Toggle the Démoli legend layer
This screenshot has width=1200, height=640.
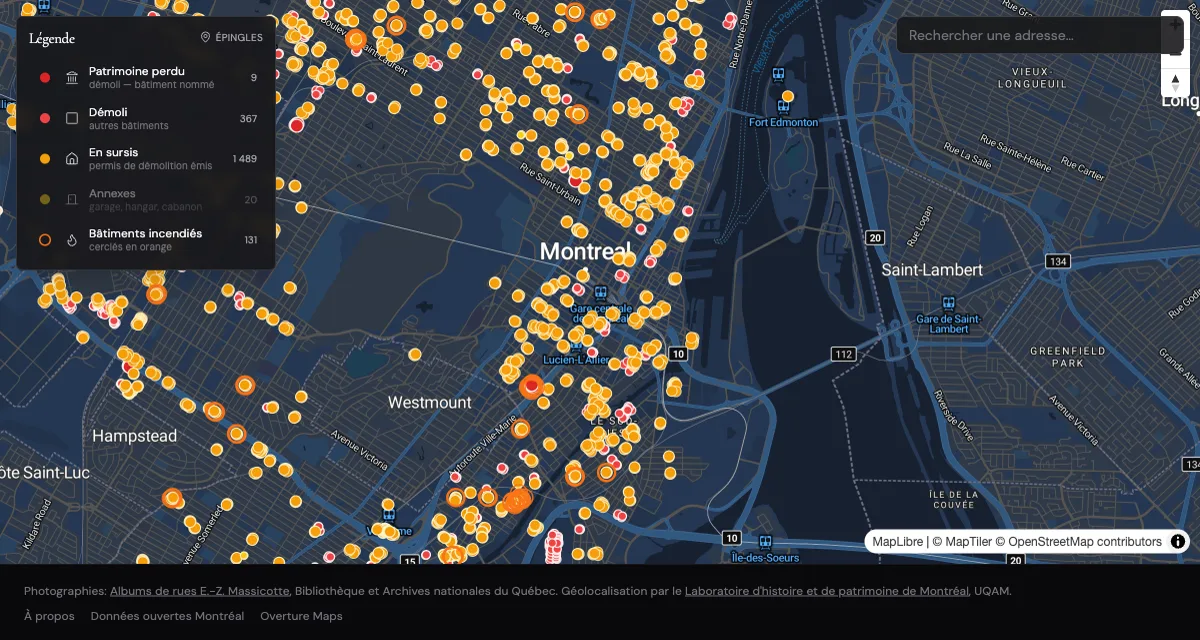[146, 118]
